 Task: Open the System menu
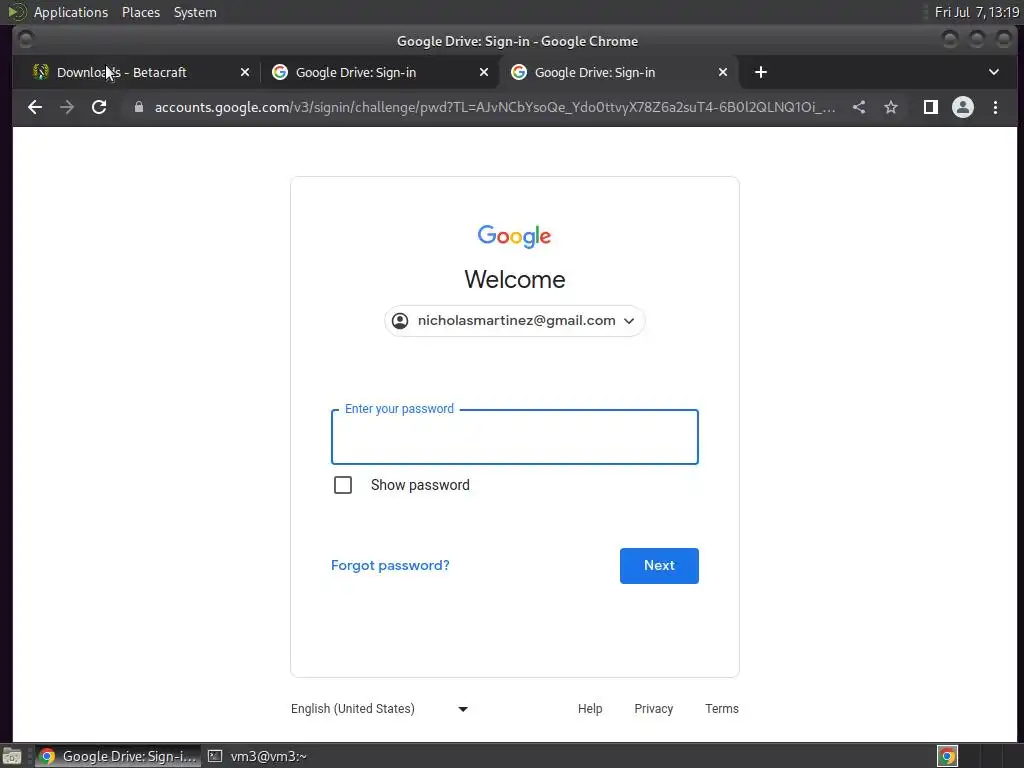pos(195,12)
